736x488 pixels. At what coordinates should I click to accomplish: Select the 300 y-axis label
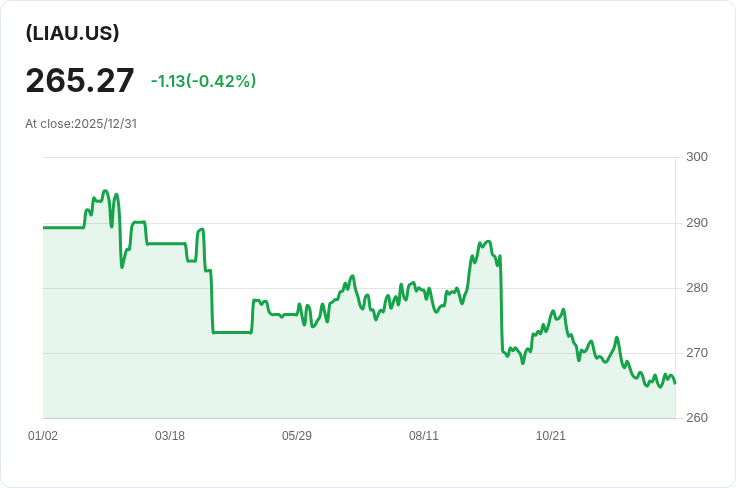697,157
